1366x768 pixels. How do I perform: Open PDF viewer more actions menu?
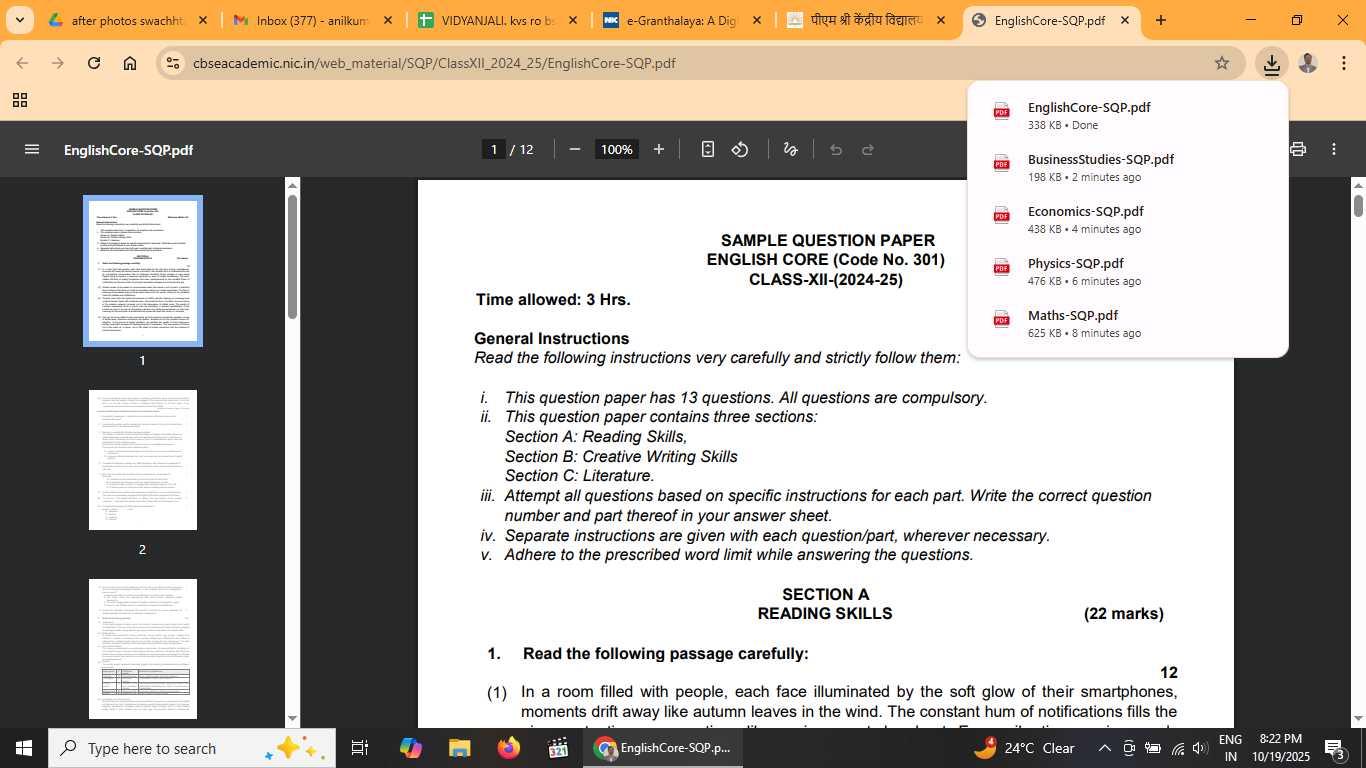tap(1334, 150)
